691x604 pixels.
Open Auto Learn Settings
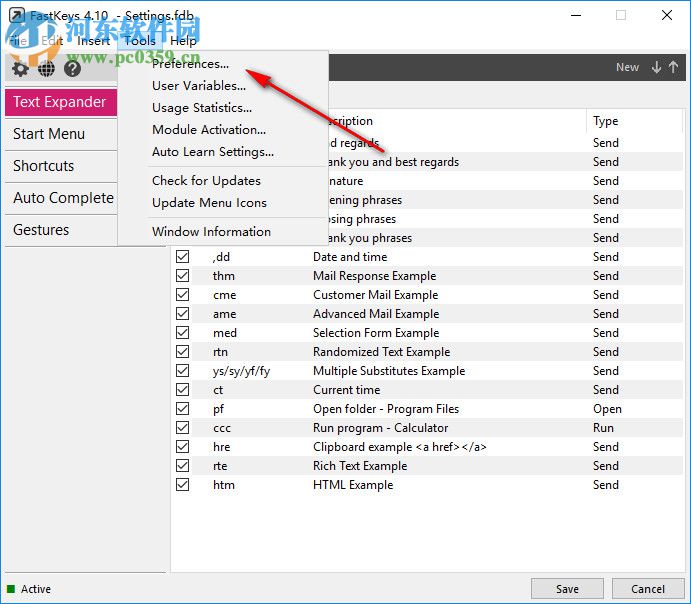pos(213,152)
